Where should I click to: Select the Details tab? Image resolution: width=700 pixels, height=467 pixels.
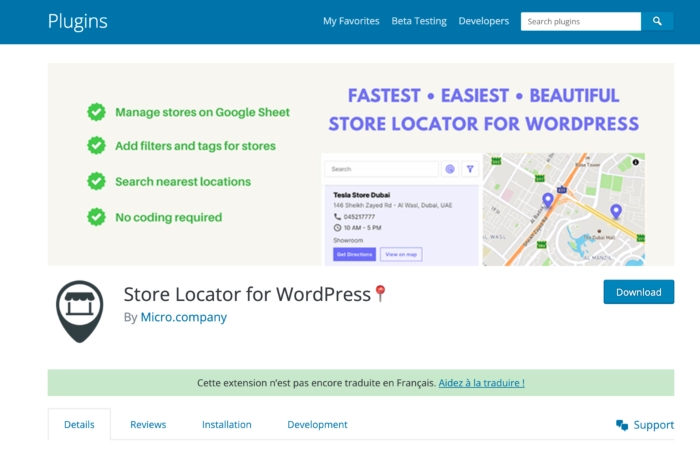(79, 424)
